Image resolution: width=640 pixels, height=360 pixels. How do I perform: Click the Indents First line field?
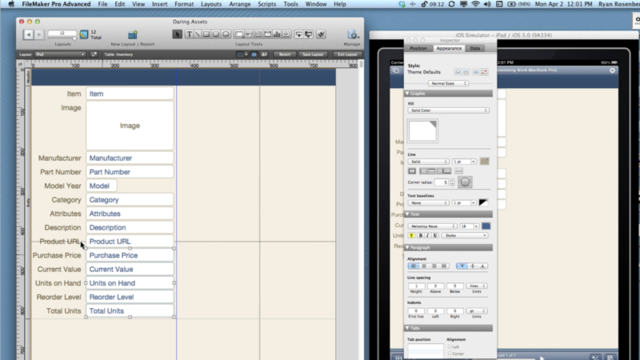coord(416,311)
